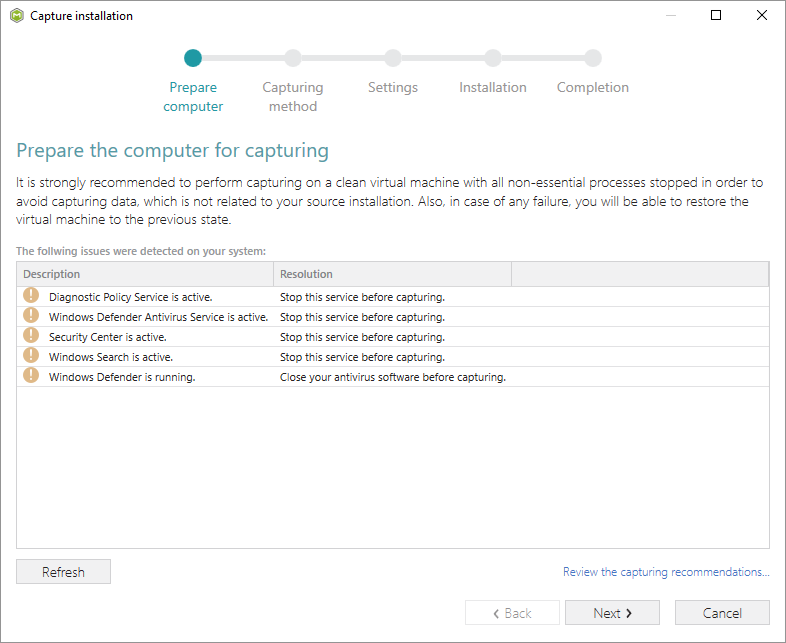
Task: Select the Installation step circle
Action: (493, 58)
